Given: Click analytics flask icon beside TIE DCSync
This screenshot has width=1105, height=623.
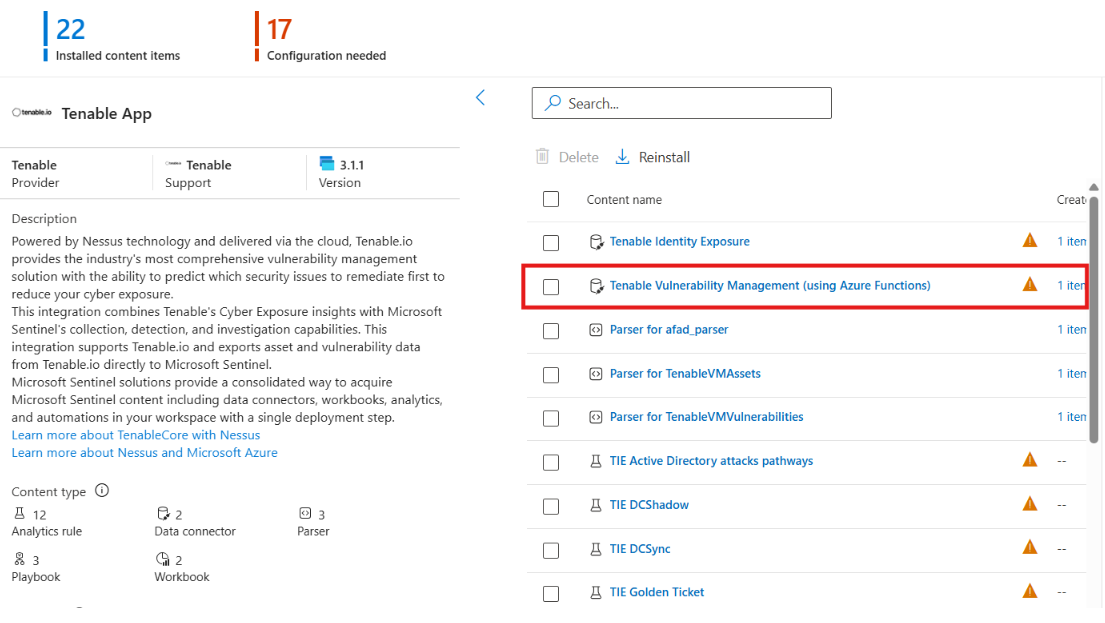Looking at the screenshot, I should coord(595,549).
